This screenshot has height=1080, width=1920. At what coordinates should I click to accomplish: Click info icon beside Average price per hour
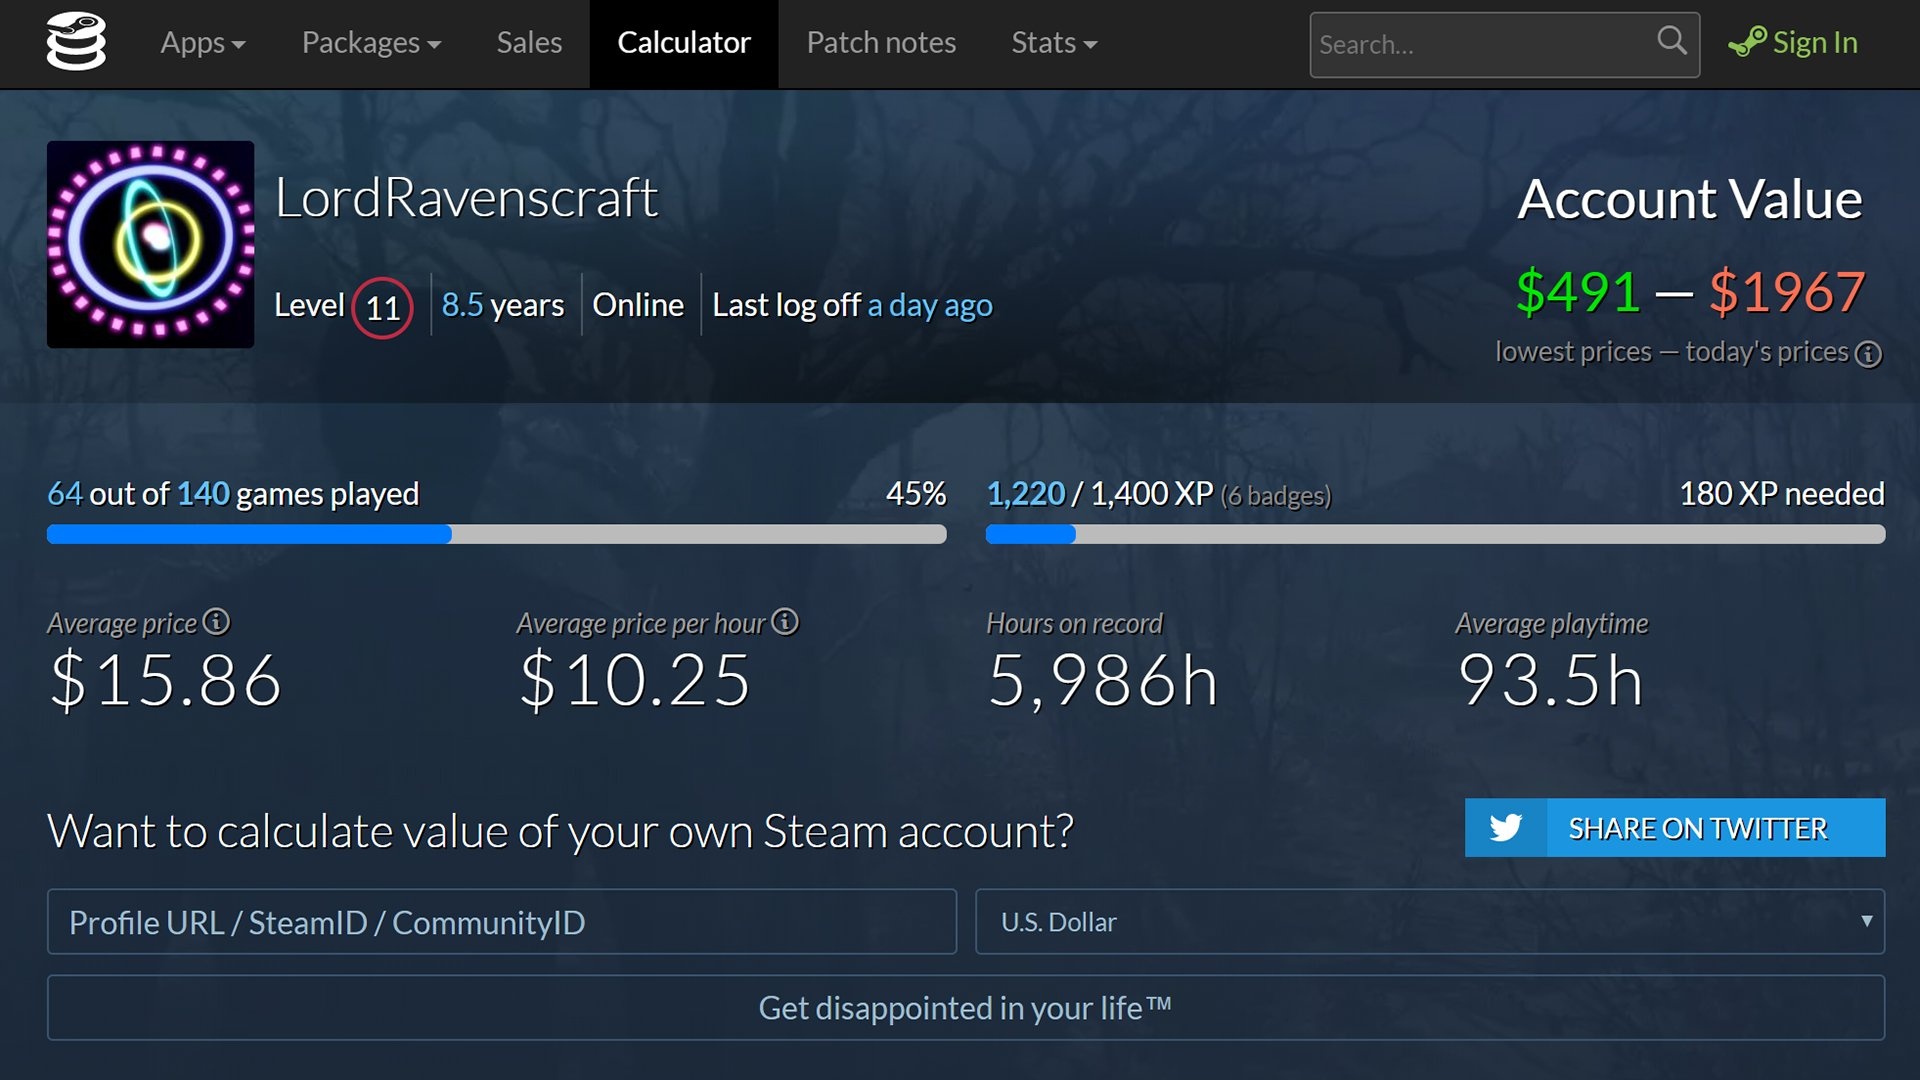(785, 622)
